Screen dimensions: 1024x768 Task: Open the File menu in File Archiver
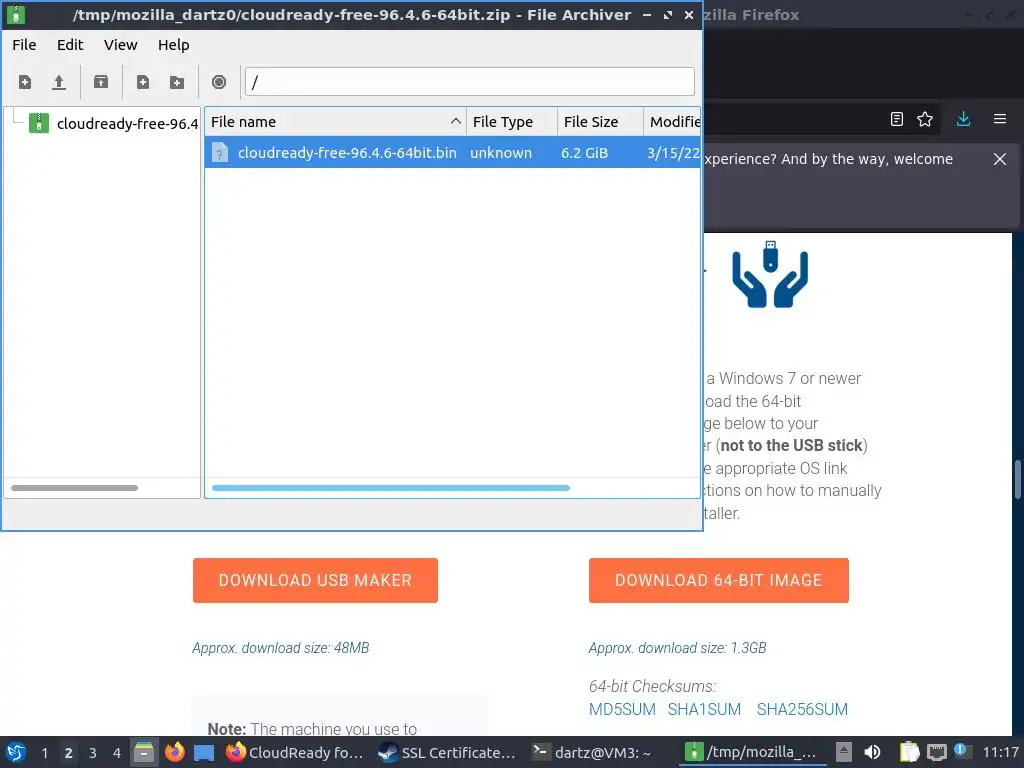pyautogui.click(x=24, y=45)
